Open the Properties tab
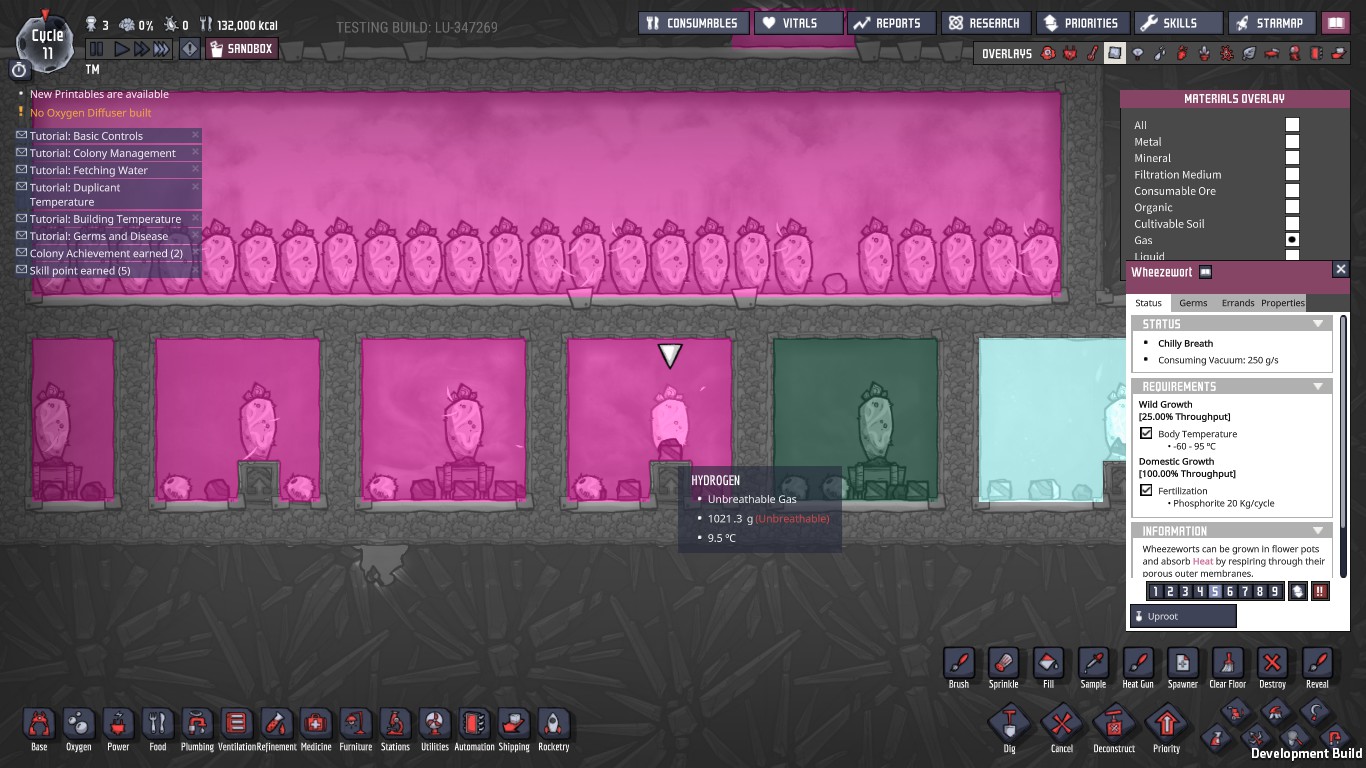This screenshot has width=1366, height=768. click(x=1282, y=303)
